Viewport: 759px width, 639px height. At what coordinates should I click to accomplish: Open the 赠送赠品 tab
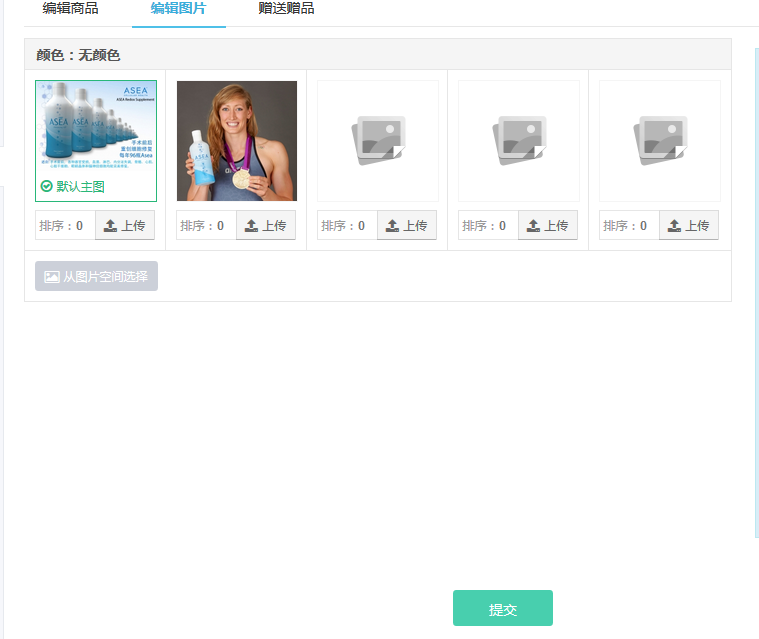click(x=286, y=8)
